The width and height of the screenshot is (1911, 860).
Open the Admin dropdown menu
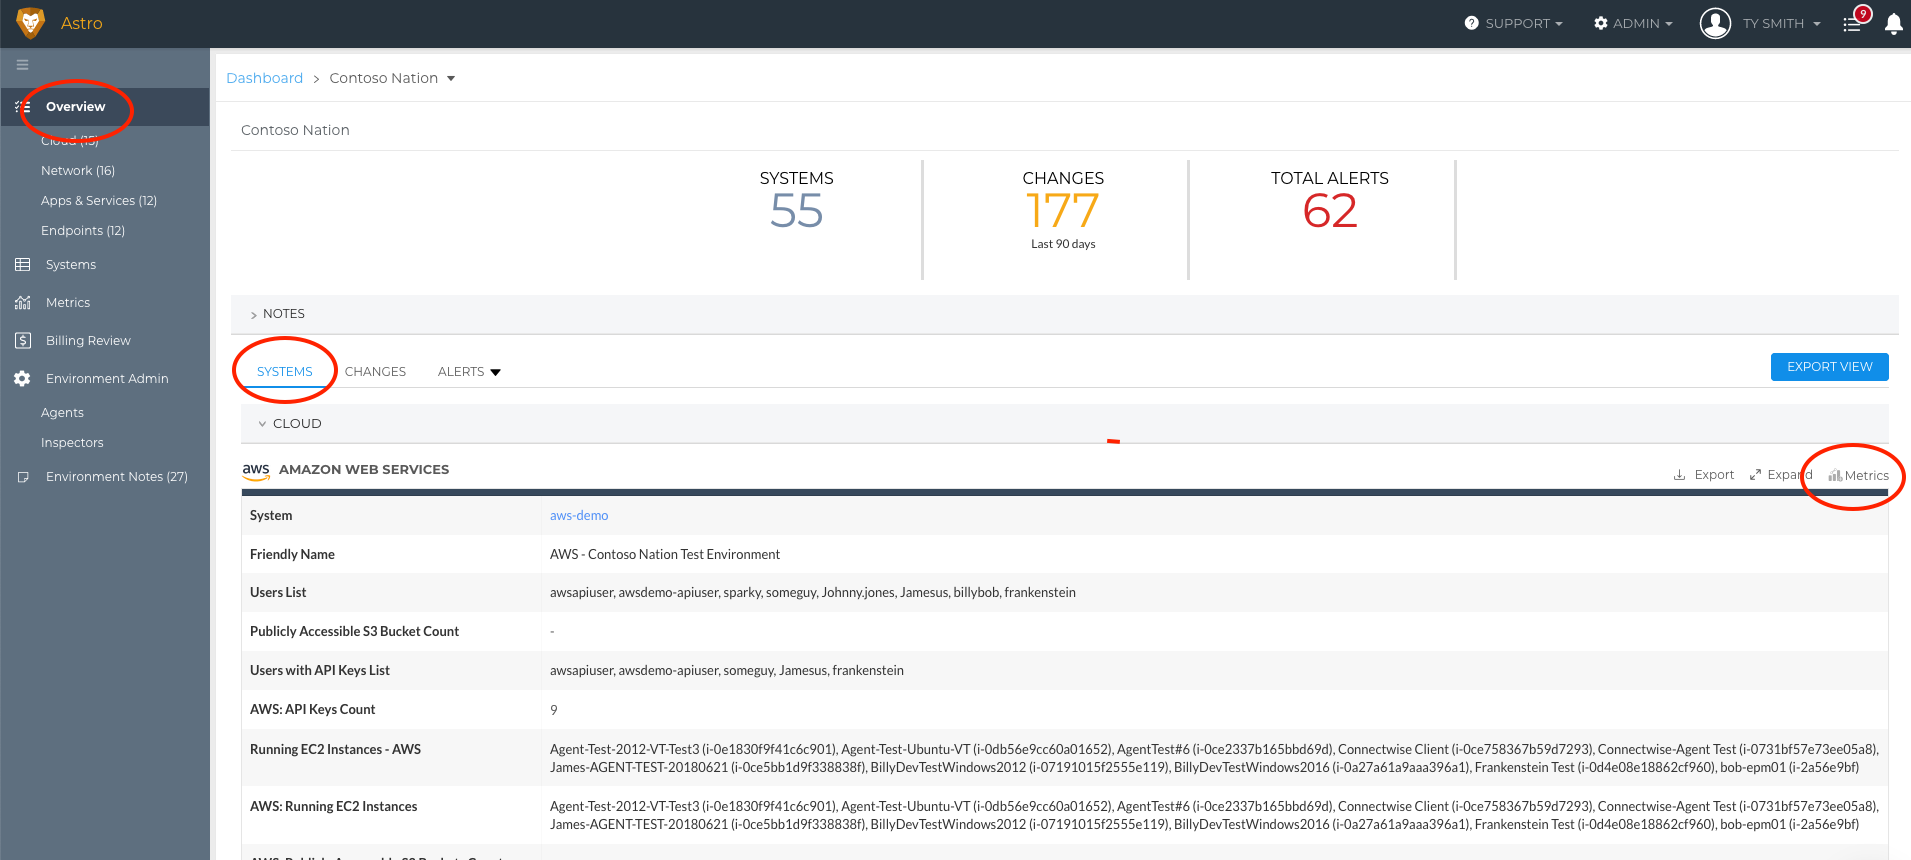point(1633,23)
